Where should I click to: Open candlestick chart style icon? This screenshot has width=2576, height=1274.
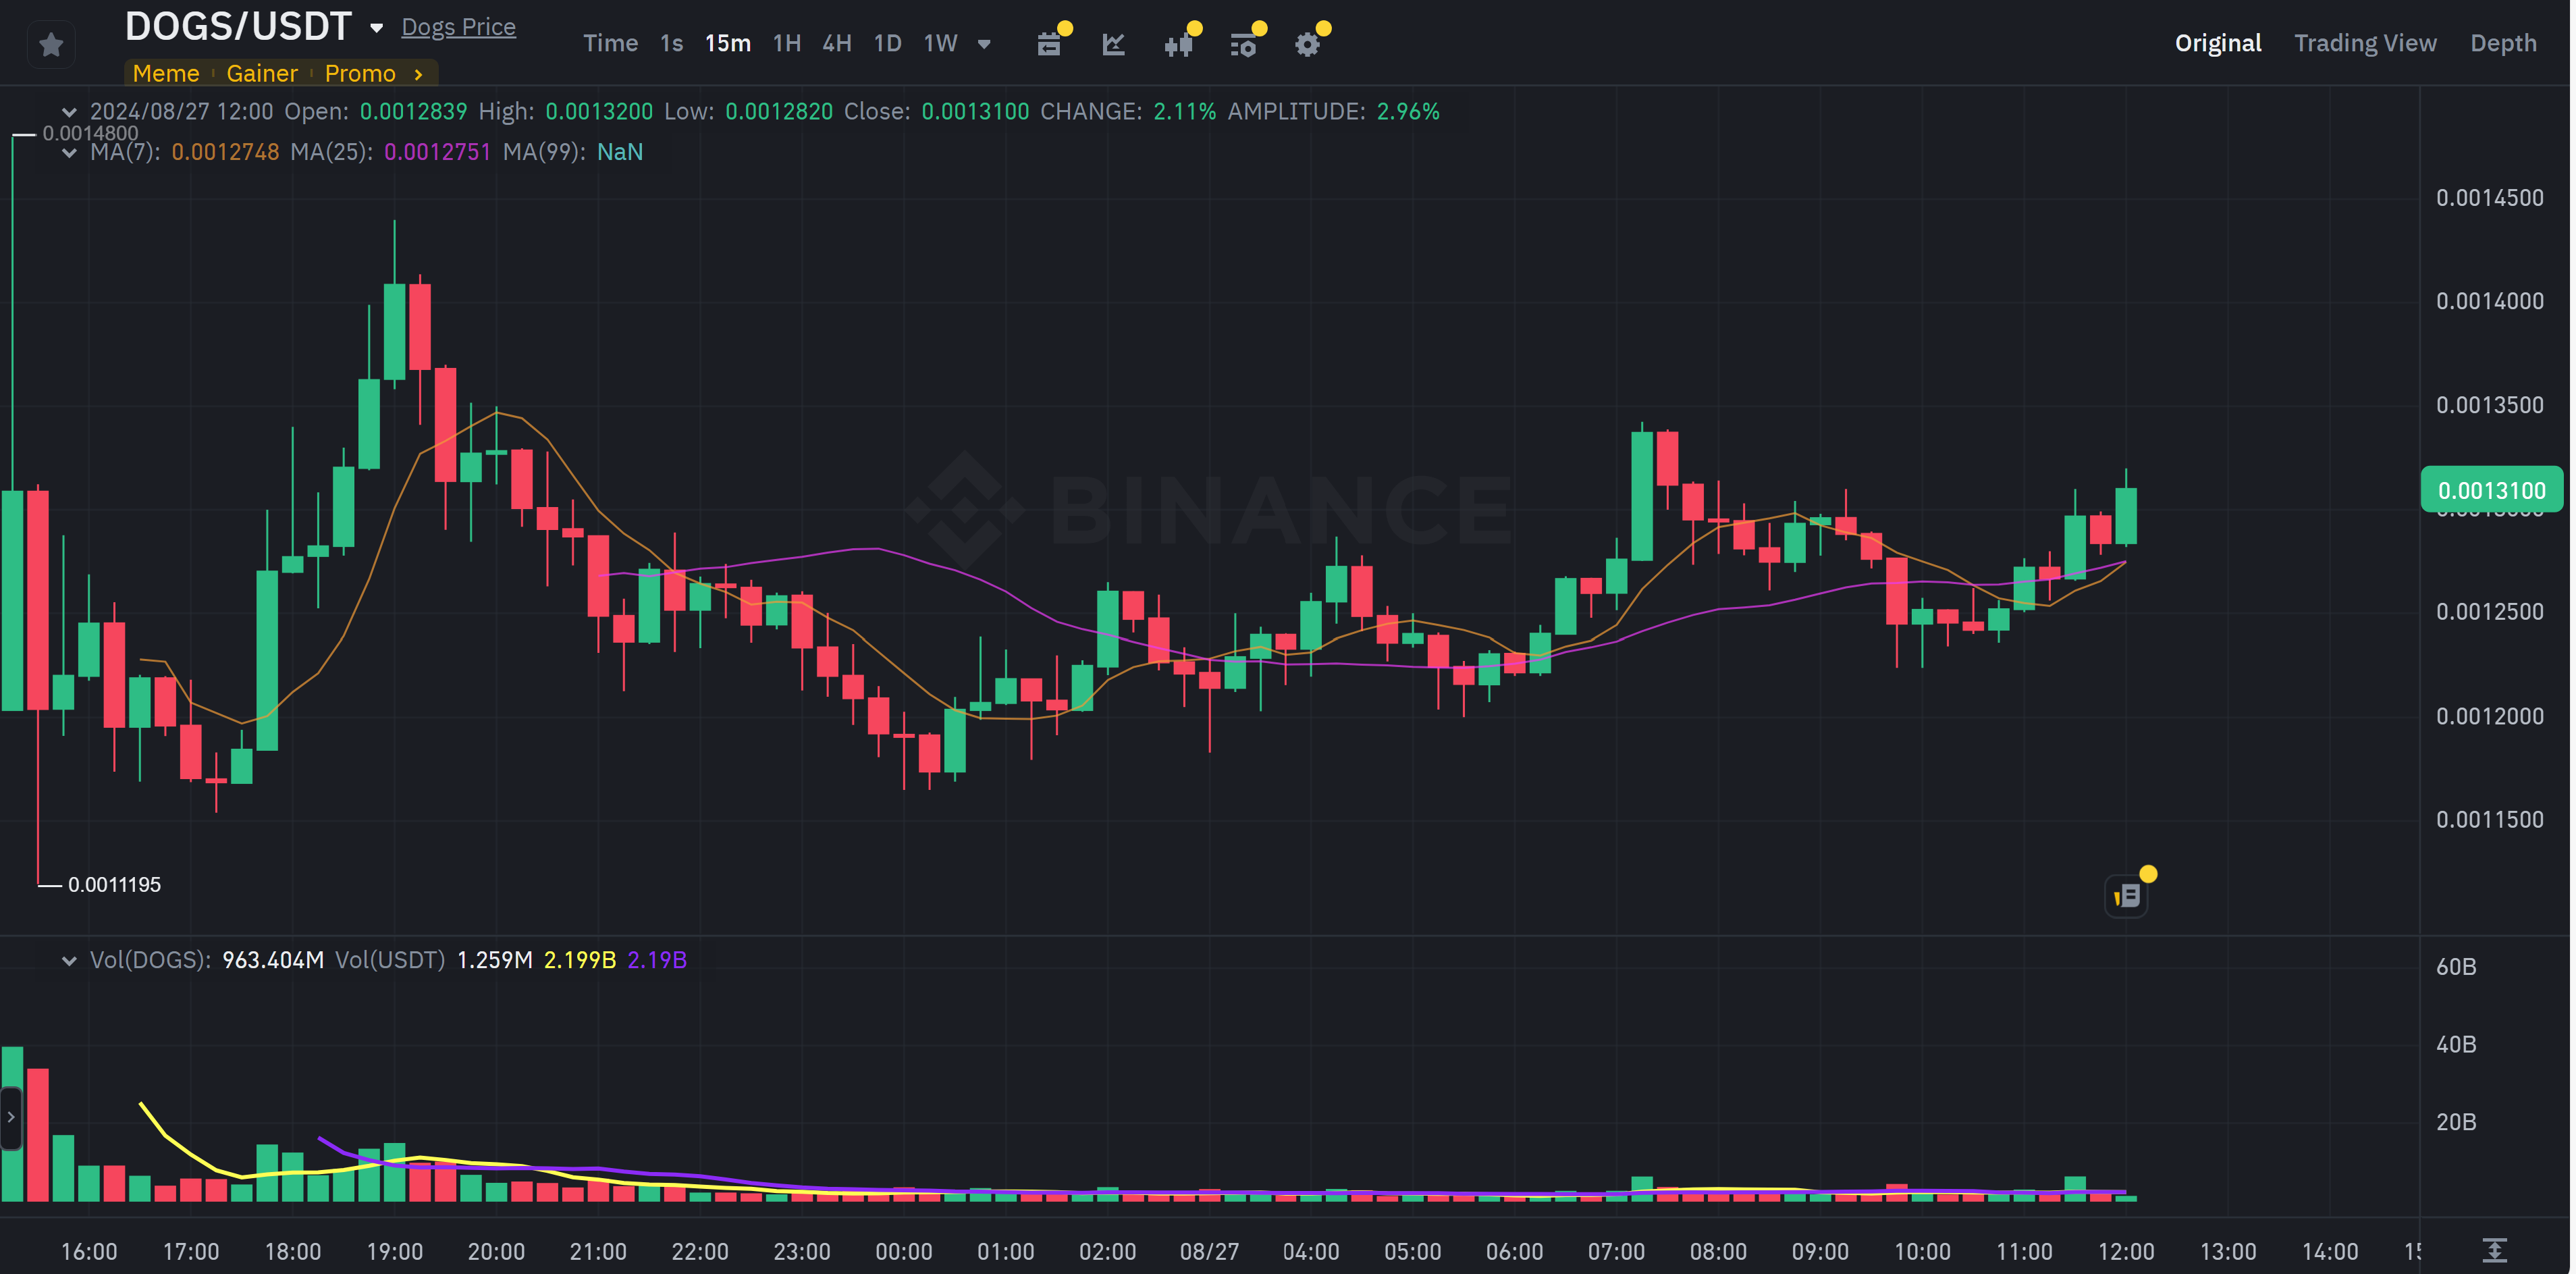[x=1178, y=44]
